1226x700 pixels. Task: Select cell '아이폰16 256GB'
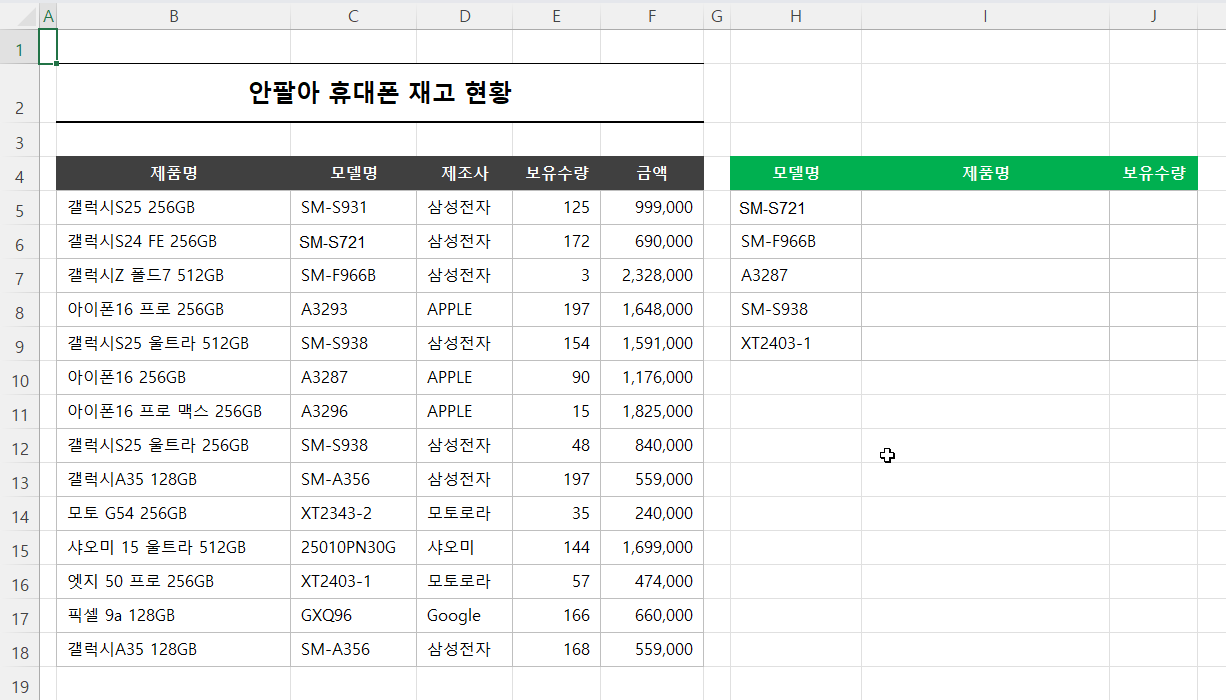(x=174, y=378)
